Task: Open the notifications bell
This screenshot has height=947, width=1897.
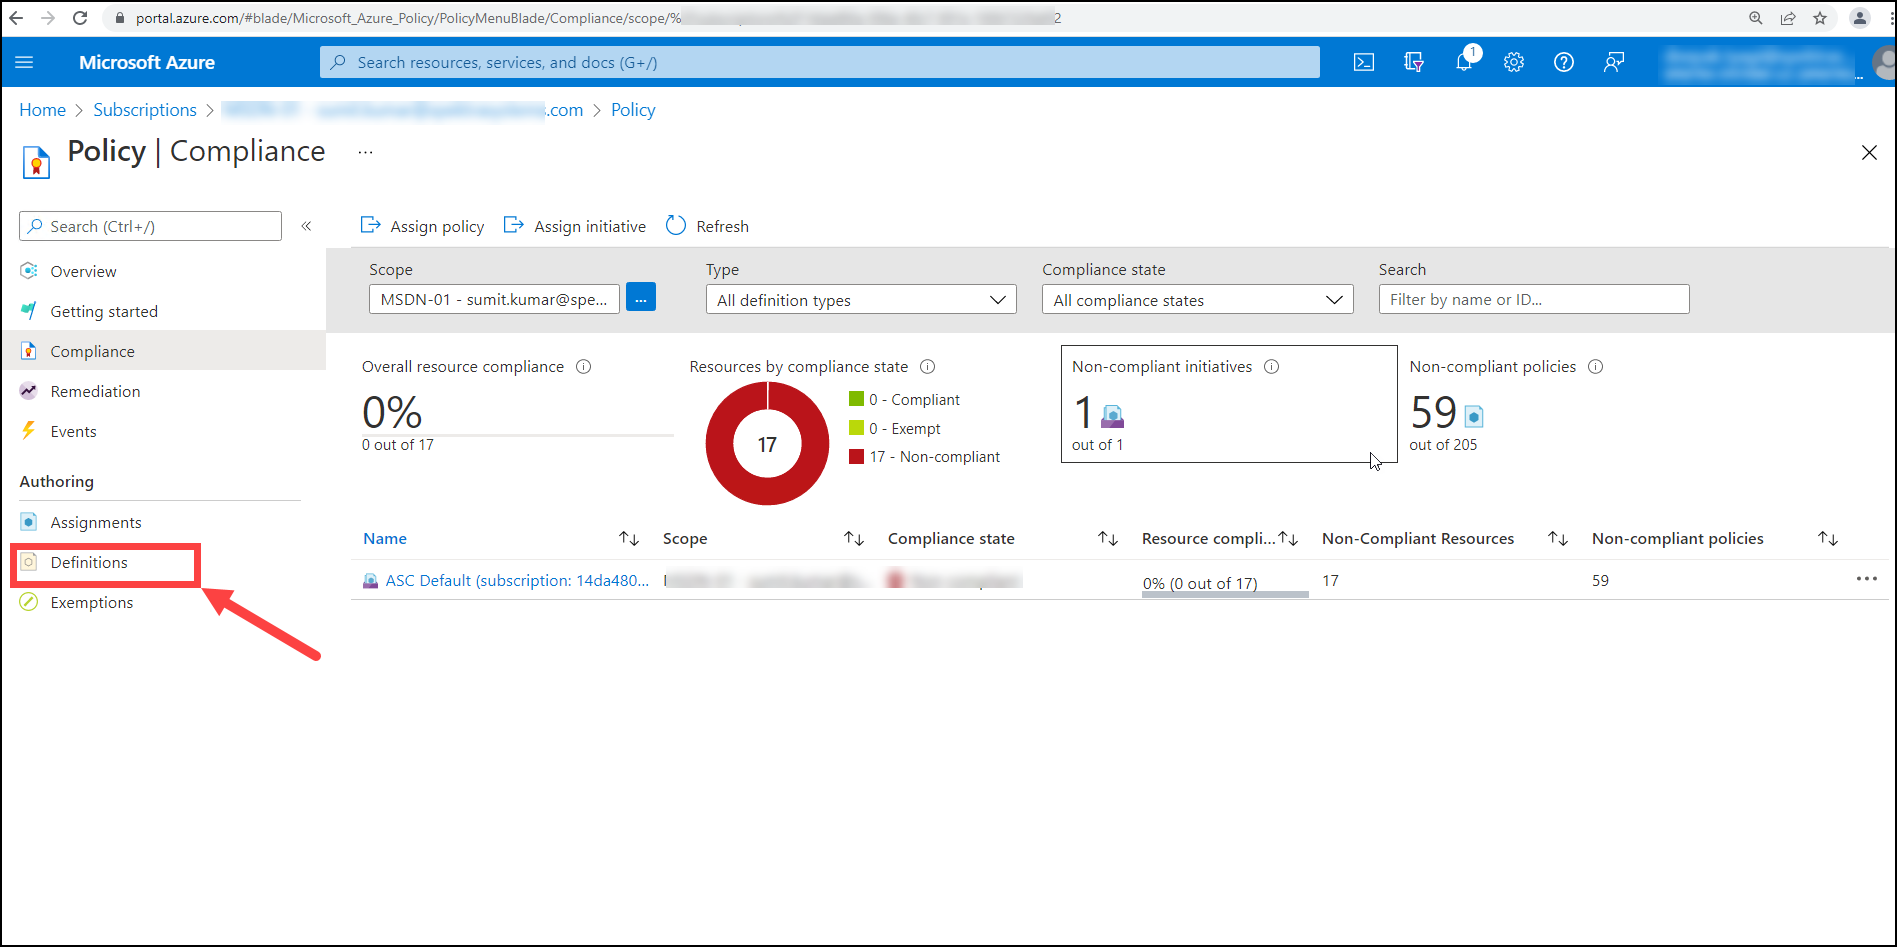Action: 1464,62
